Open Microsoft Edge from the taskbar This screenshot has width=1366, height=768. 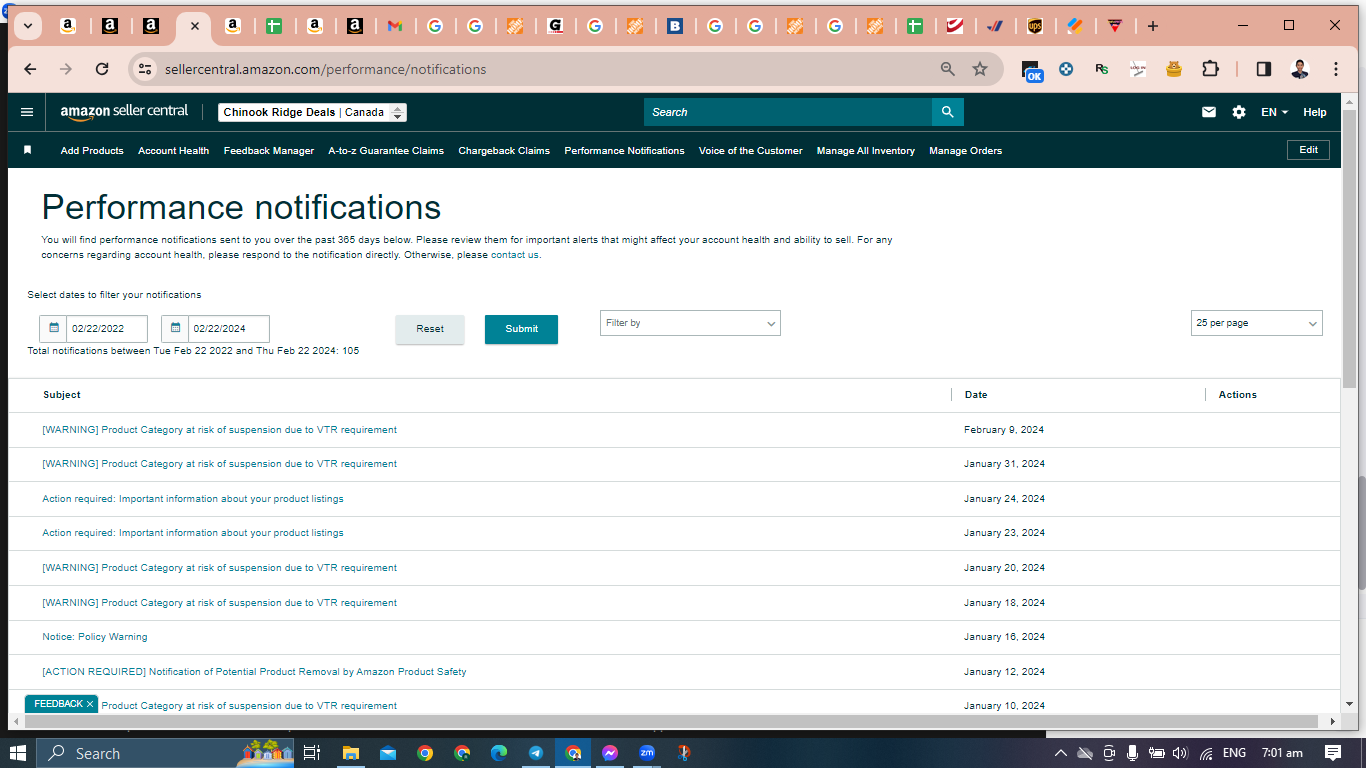(x=499, y=753)
